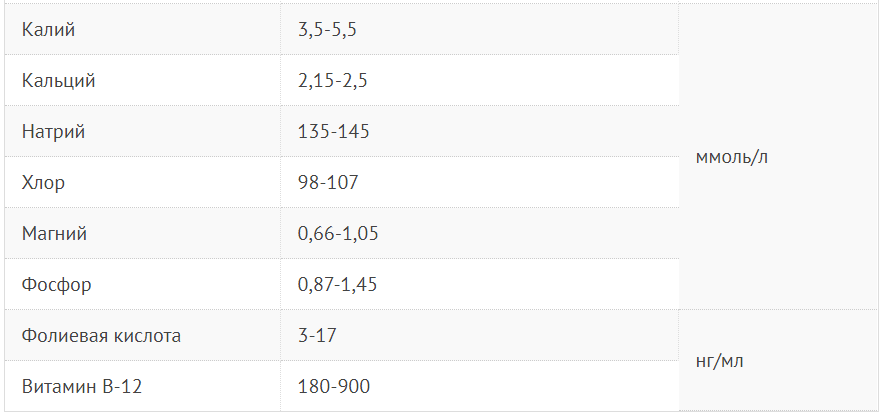Viewport: 884px width, 415px height.
Task: Click the 3-17 range value
Action: [316, 336]
